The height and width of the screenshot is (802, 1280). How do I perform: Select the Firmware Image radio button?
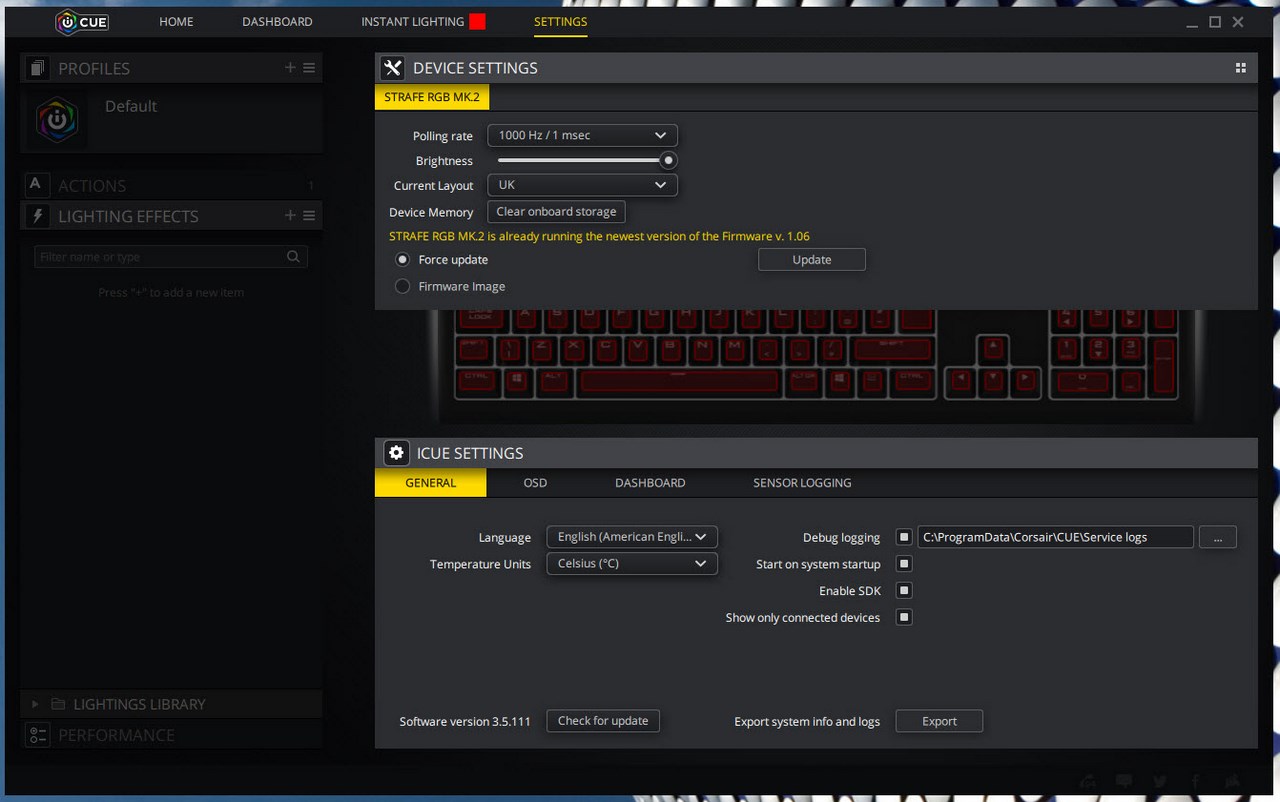pyautogui.click(x=403, y=286)
